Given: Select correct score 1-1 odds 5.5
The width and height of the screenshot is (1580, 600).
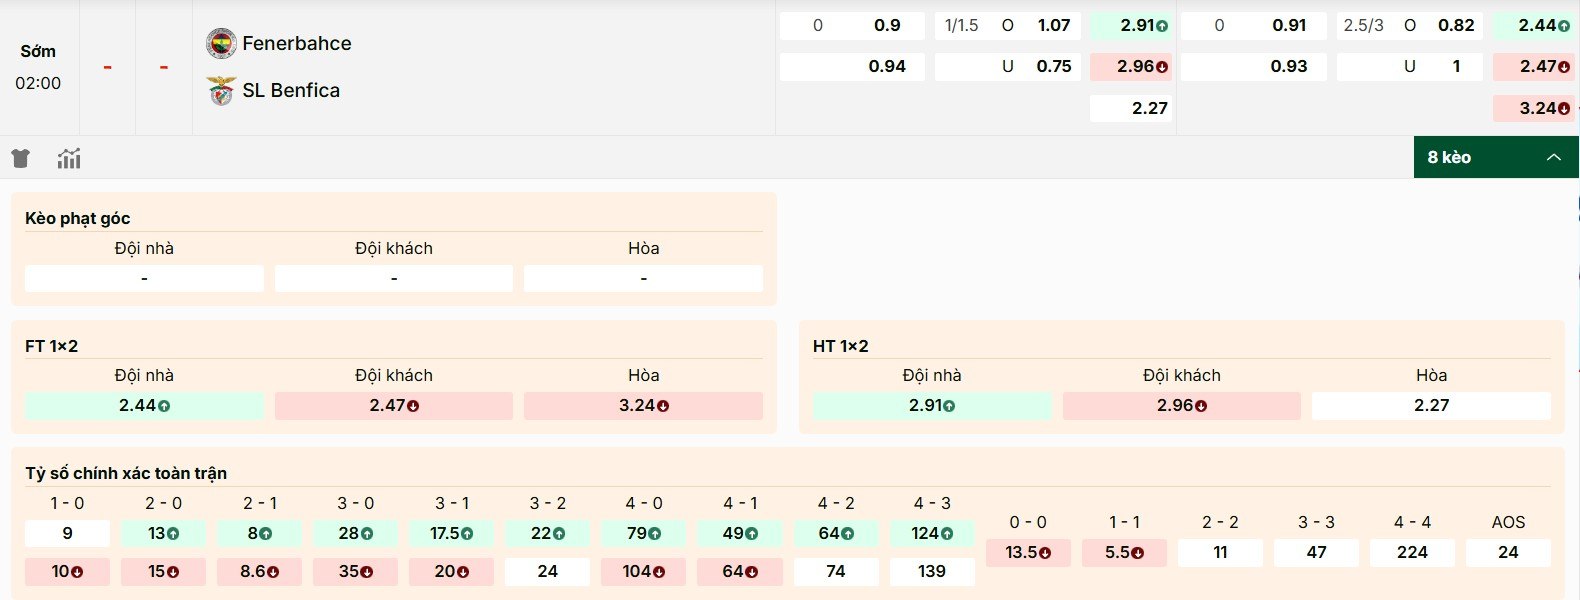Looking at the screenshot, I should tap(1124, 552).
